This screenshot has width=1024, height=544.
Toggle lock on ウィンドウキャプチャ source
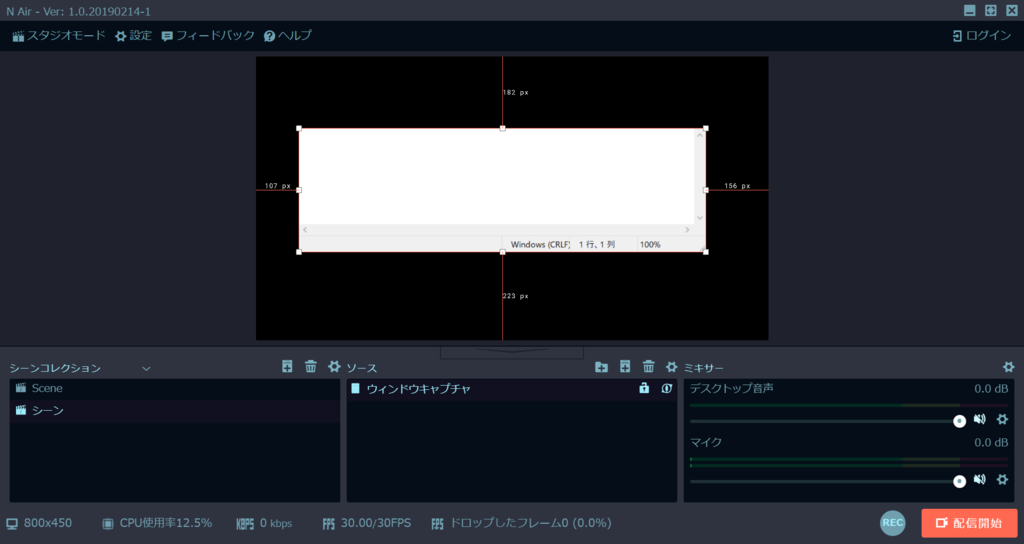point(644,388)
